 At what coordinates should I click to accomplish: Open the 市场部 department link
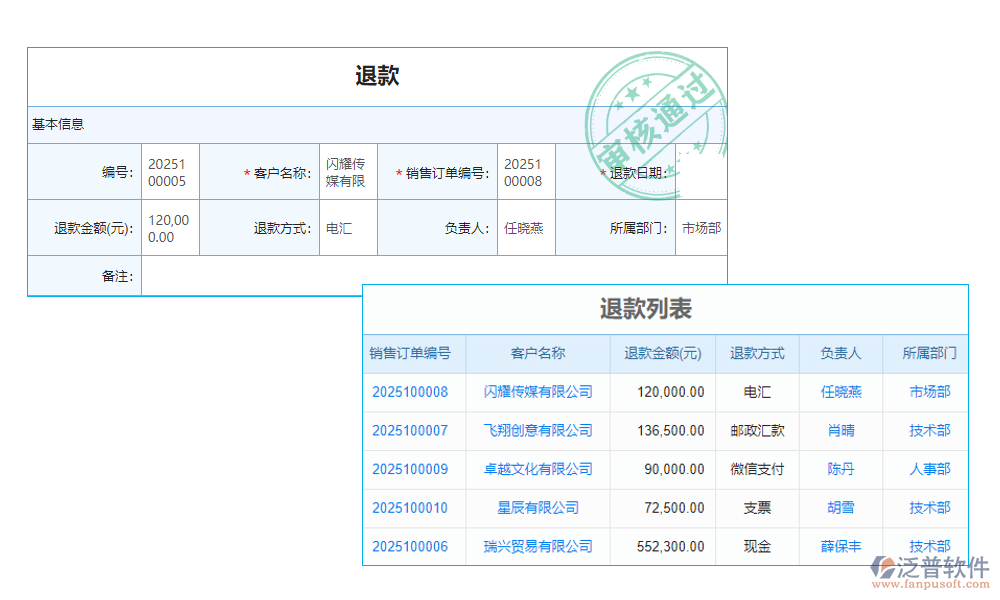point(928,392)
